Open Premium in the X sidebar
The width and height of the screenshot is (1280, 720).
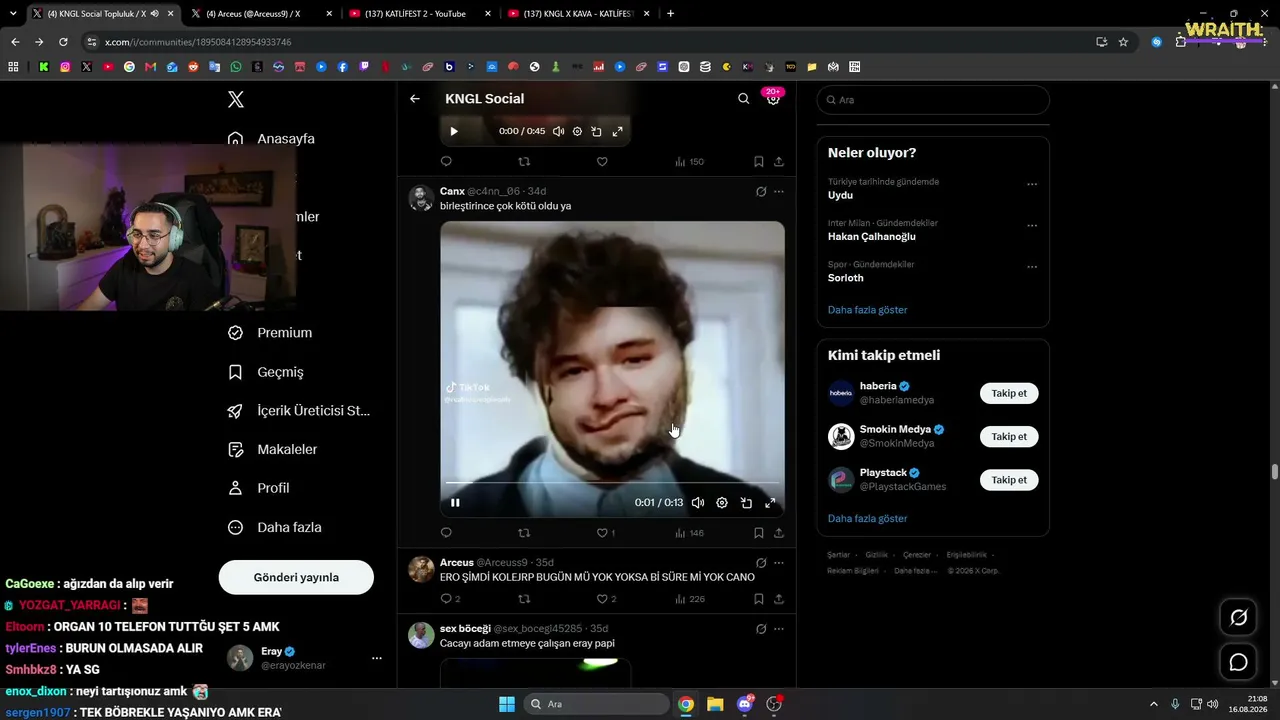(x=272, y=333)
